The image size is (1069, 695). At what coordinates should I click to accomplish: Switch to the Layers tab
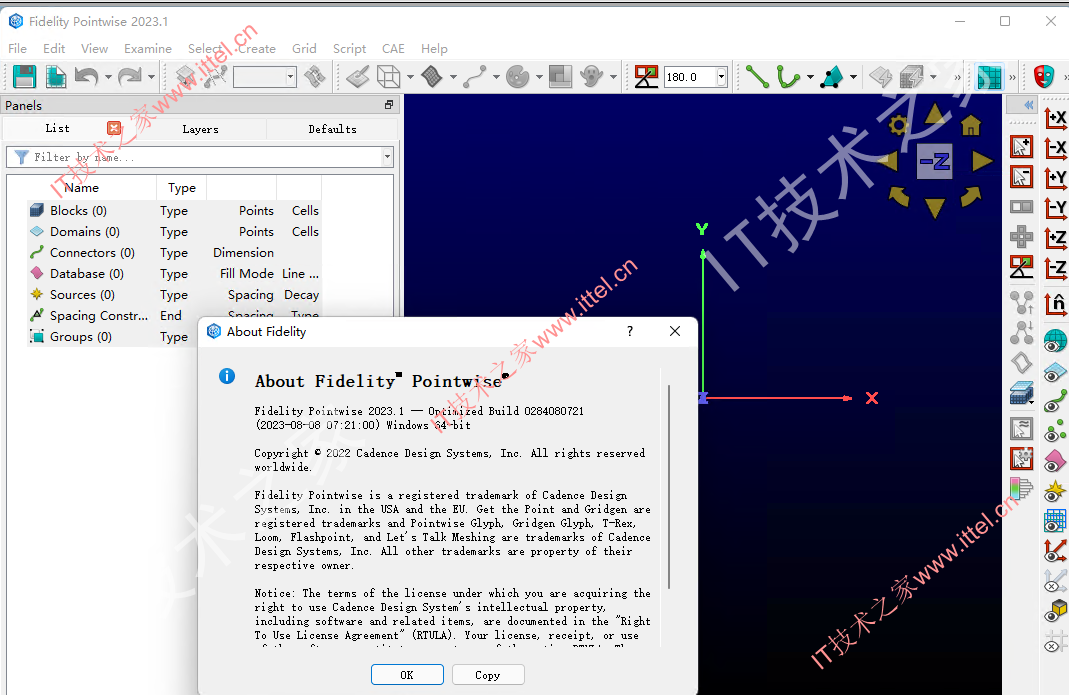pos(200,129)
